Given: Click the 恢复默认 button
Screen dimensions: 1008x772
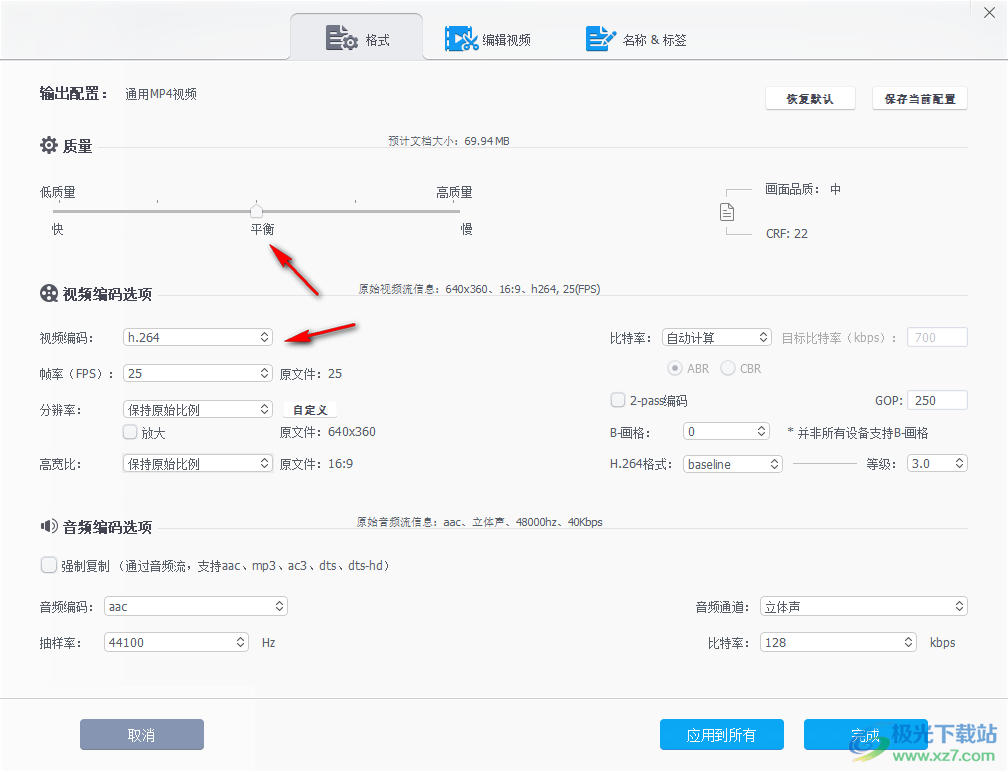Looking at the screenshot, I should (810, 97).
